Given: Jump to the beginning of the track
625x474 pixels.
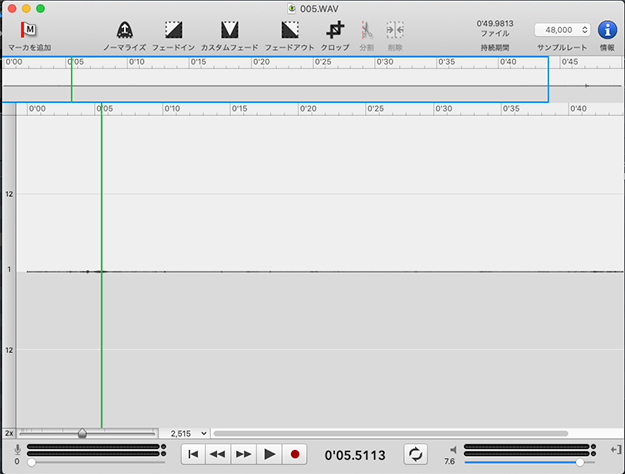Looking at the screenshot, I should coord(194,454).
